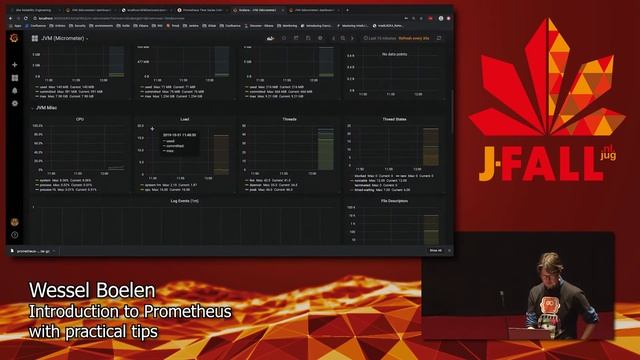Open the Dashboards grid icon in sidebar
This screenshot has width=640, height=360.
coord(15,78)
